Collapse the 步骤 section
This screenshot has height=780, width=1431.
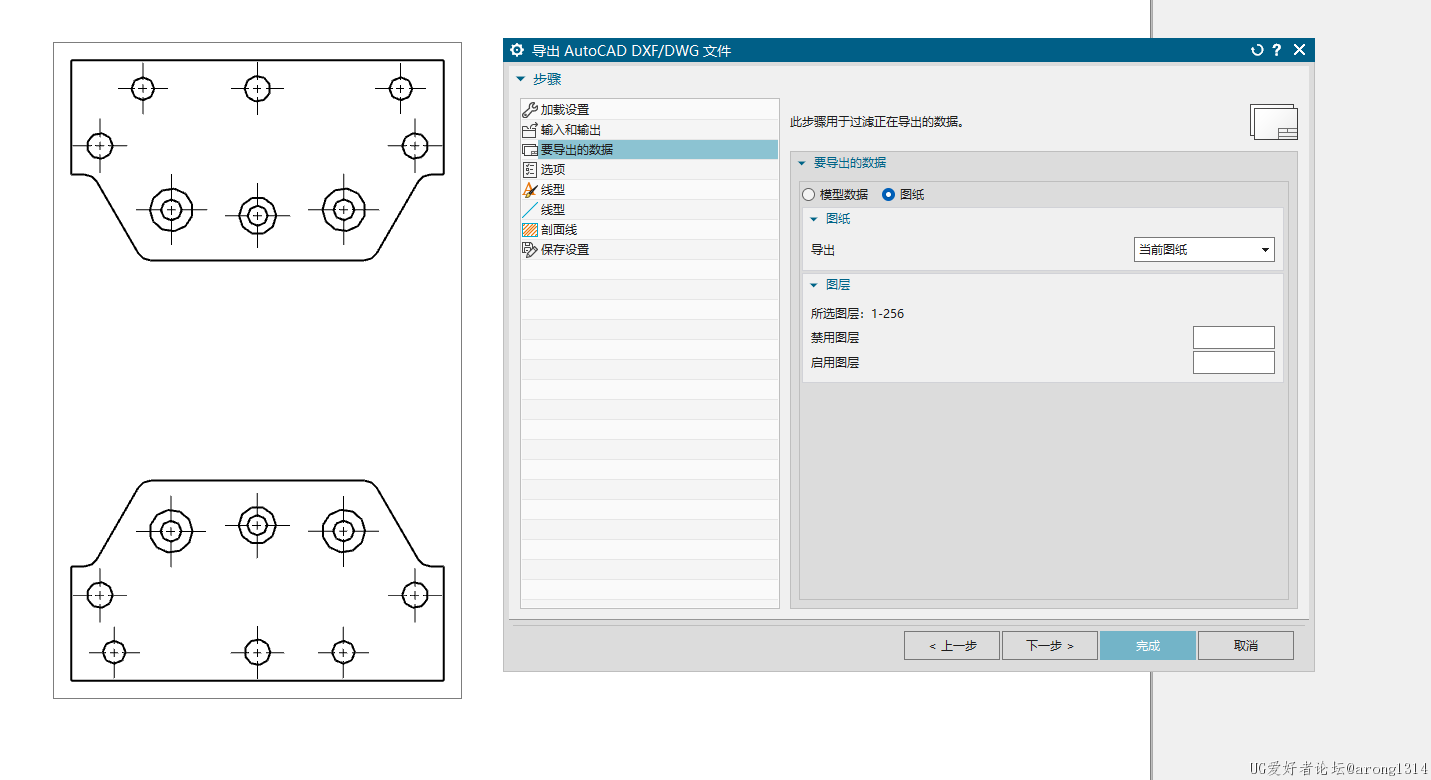click(x=520, y=79)
